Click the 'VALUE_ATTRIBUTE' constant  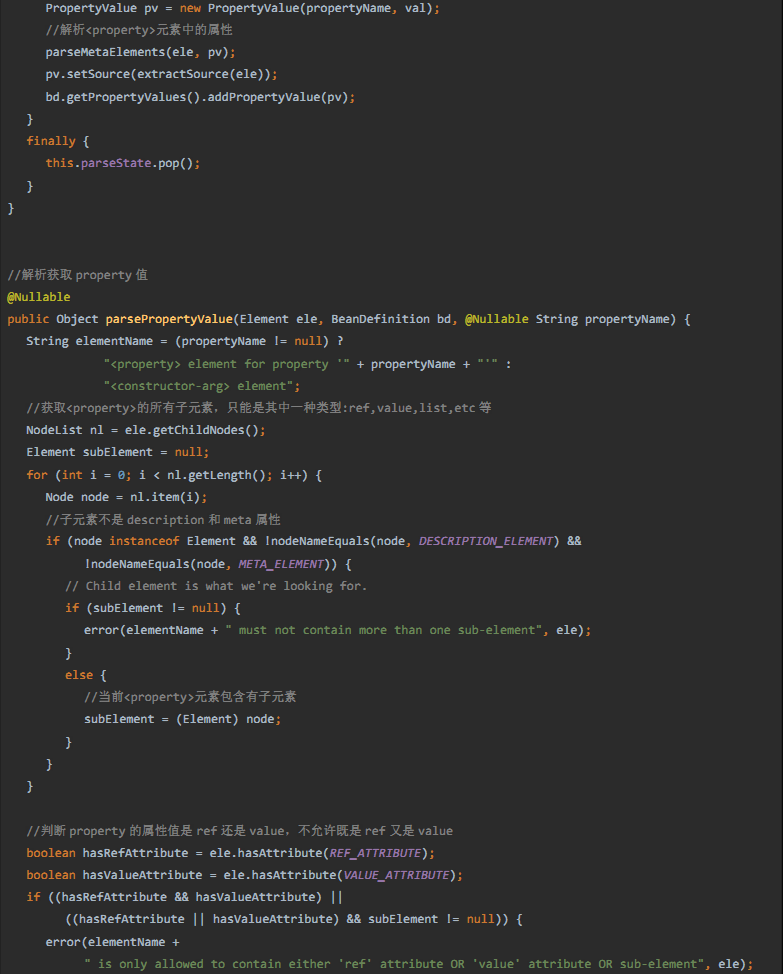396,875
